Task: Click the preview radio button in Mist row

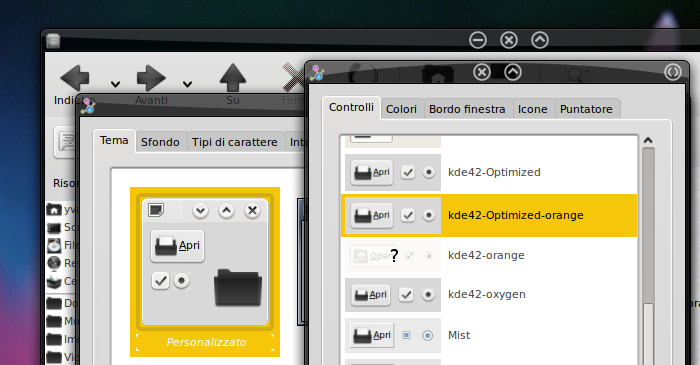Action: coord(428,335)
